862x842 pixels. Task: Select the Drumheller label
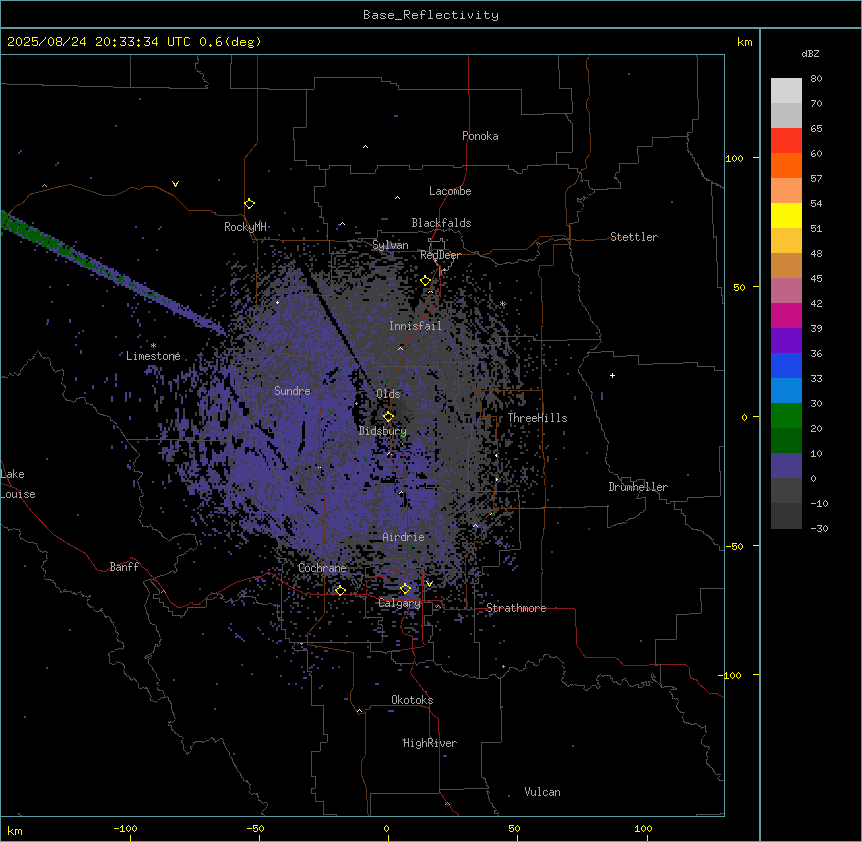tap(638, 487)
